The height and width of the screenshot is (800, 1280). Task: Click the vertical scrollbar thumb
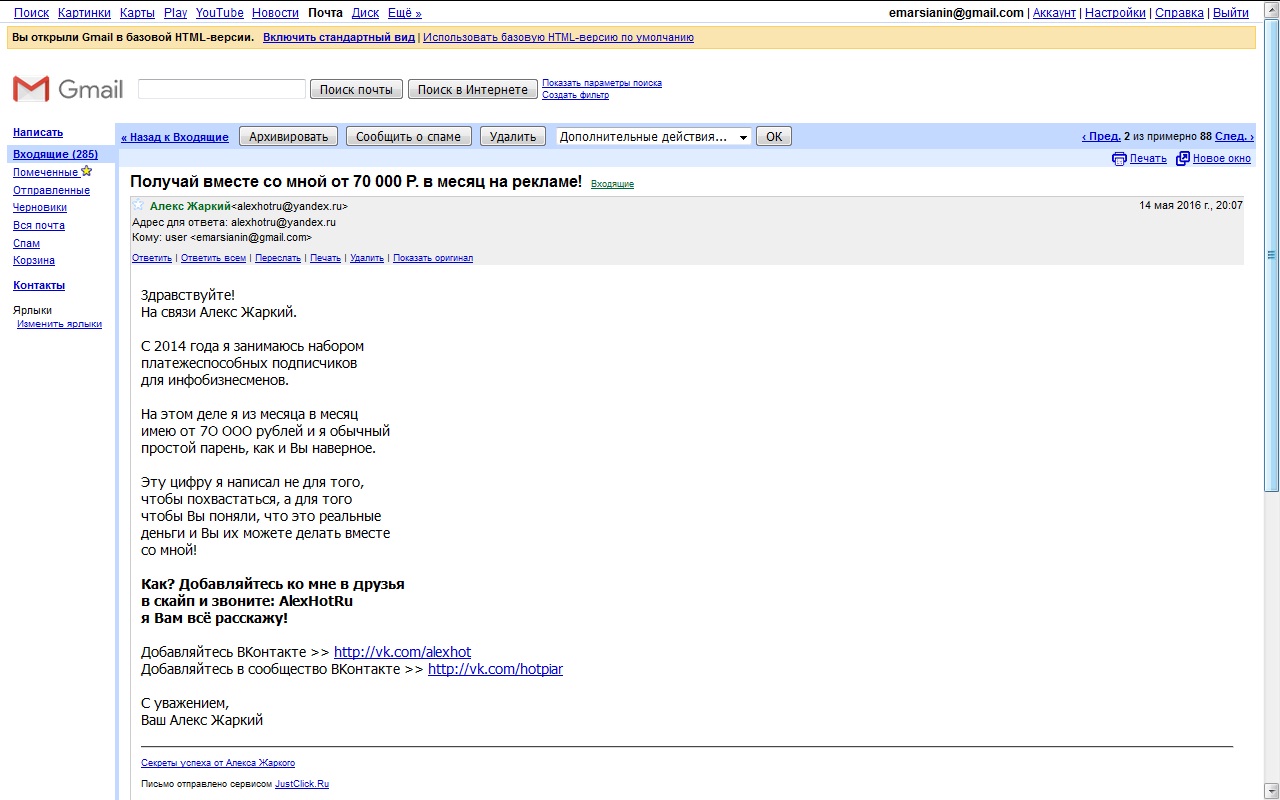pyautogui.click(x=1272, y=255)
